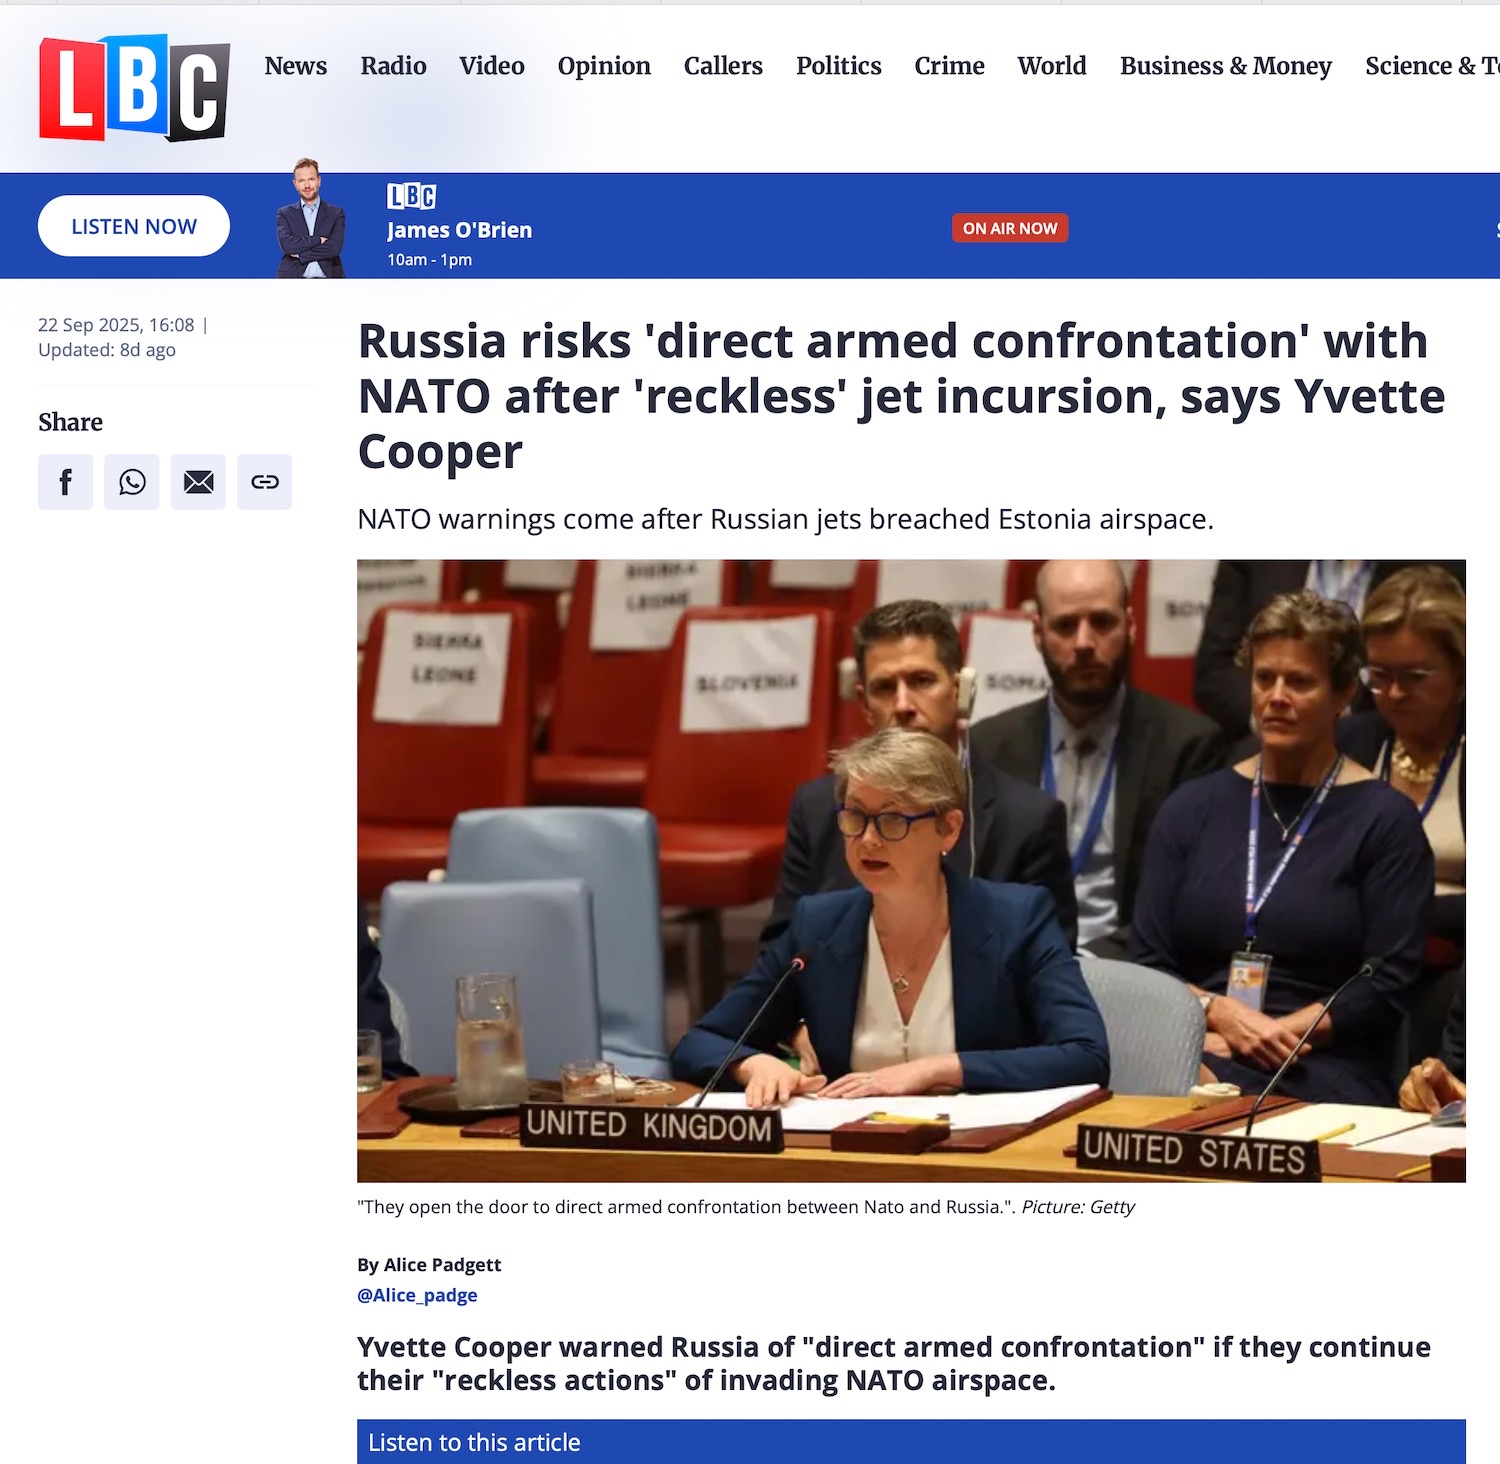
Task: Share article by email icon
Action: 198,482
